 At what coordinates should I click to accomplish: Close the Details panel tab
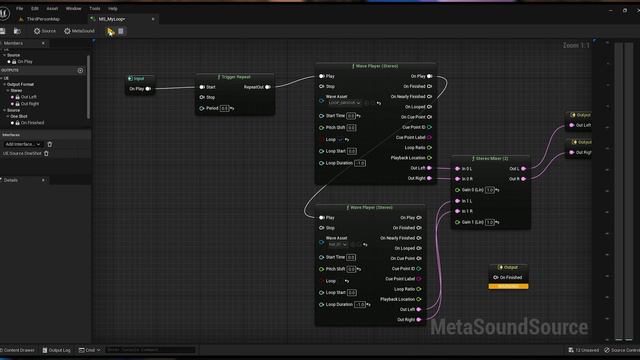43,180
